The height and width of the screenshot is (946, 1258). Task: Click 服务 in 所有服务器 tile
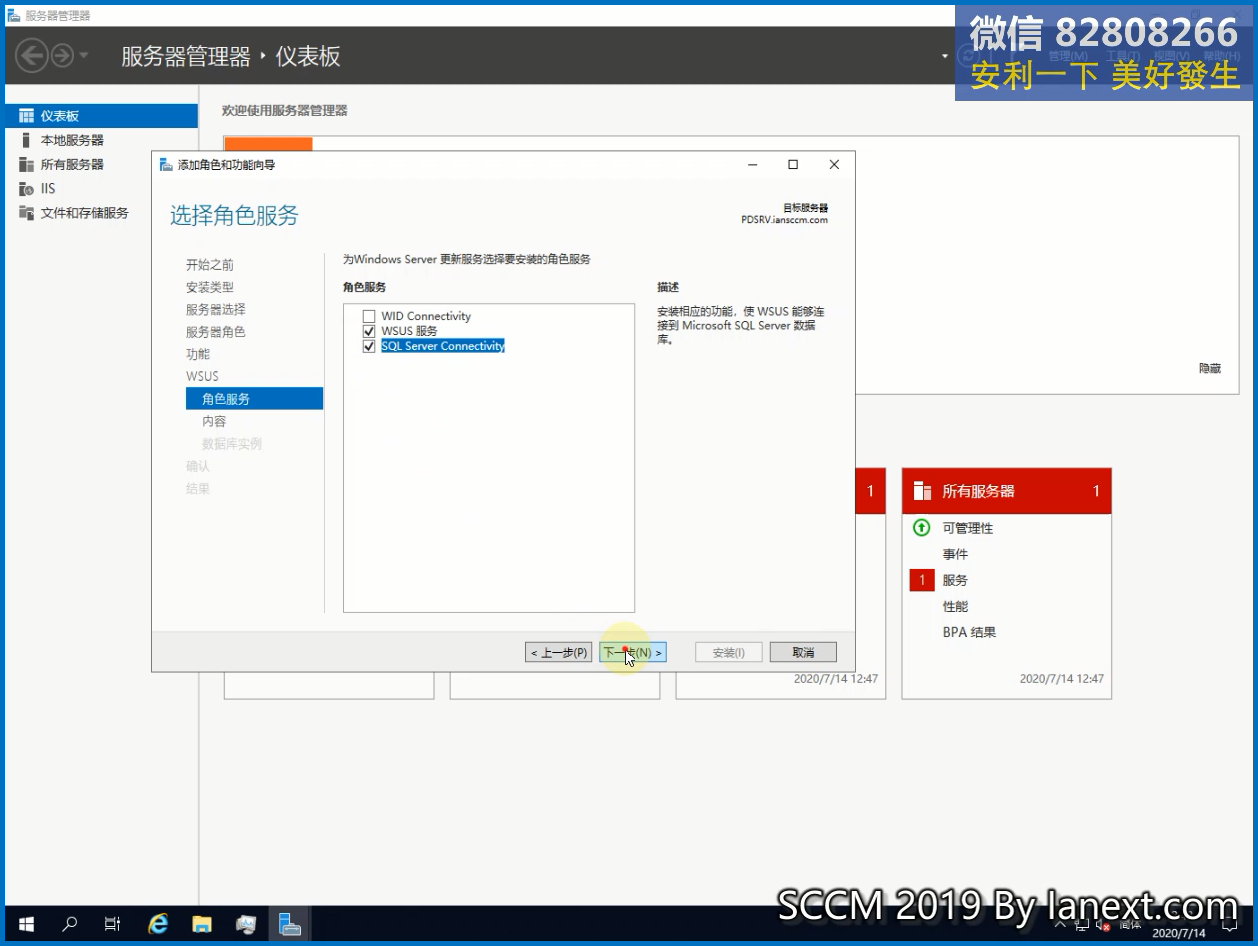(x=955, y=580)
